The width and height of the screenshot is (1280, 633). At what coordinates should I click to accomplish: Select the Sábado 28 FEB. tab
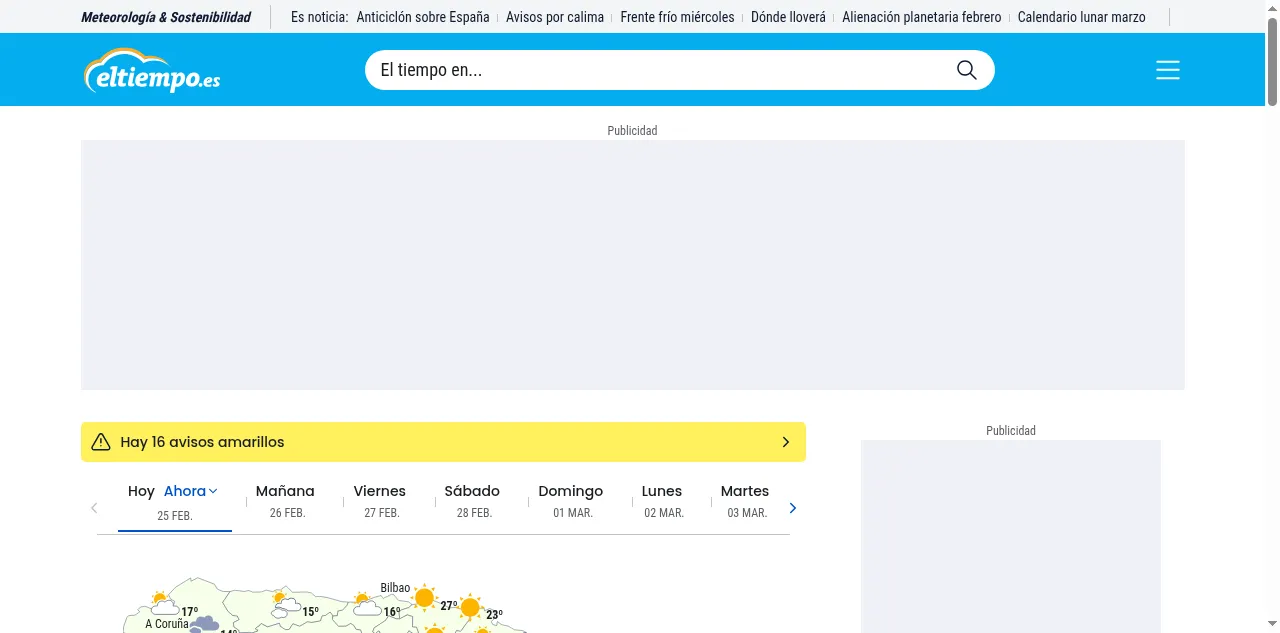473,501
